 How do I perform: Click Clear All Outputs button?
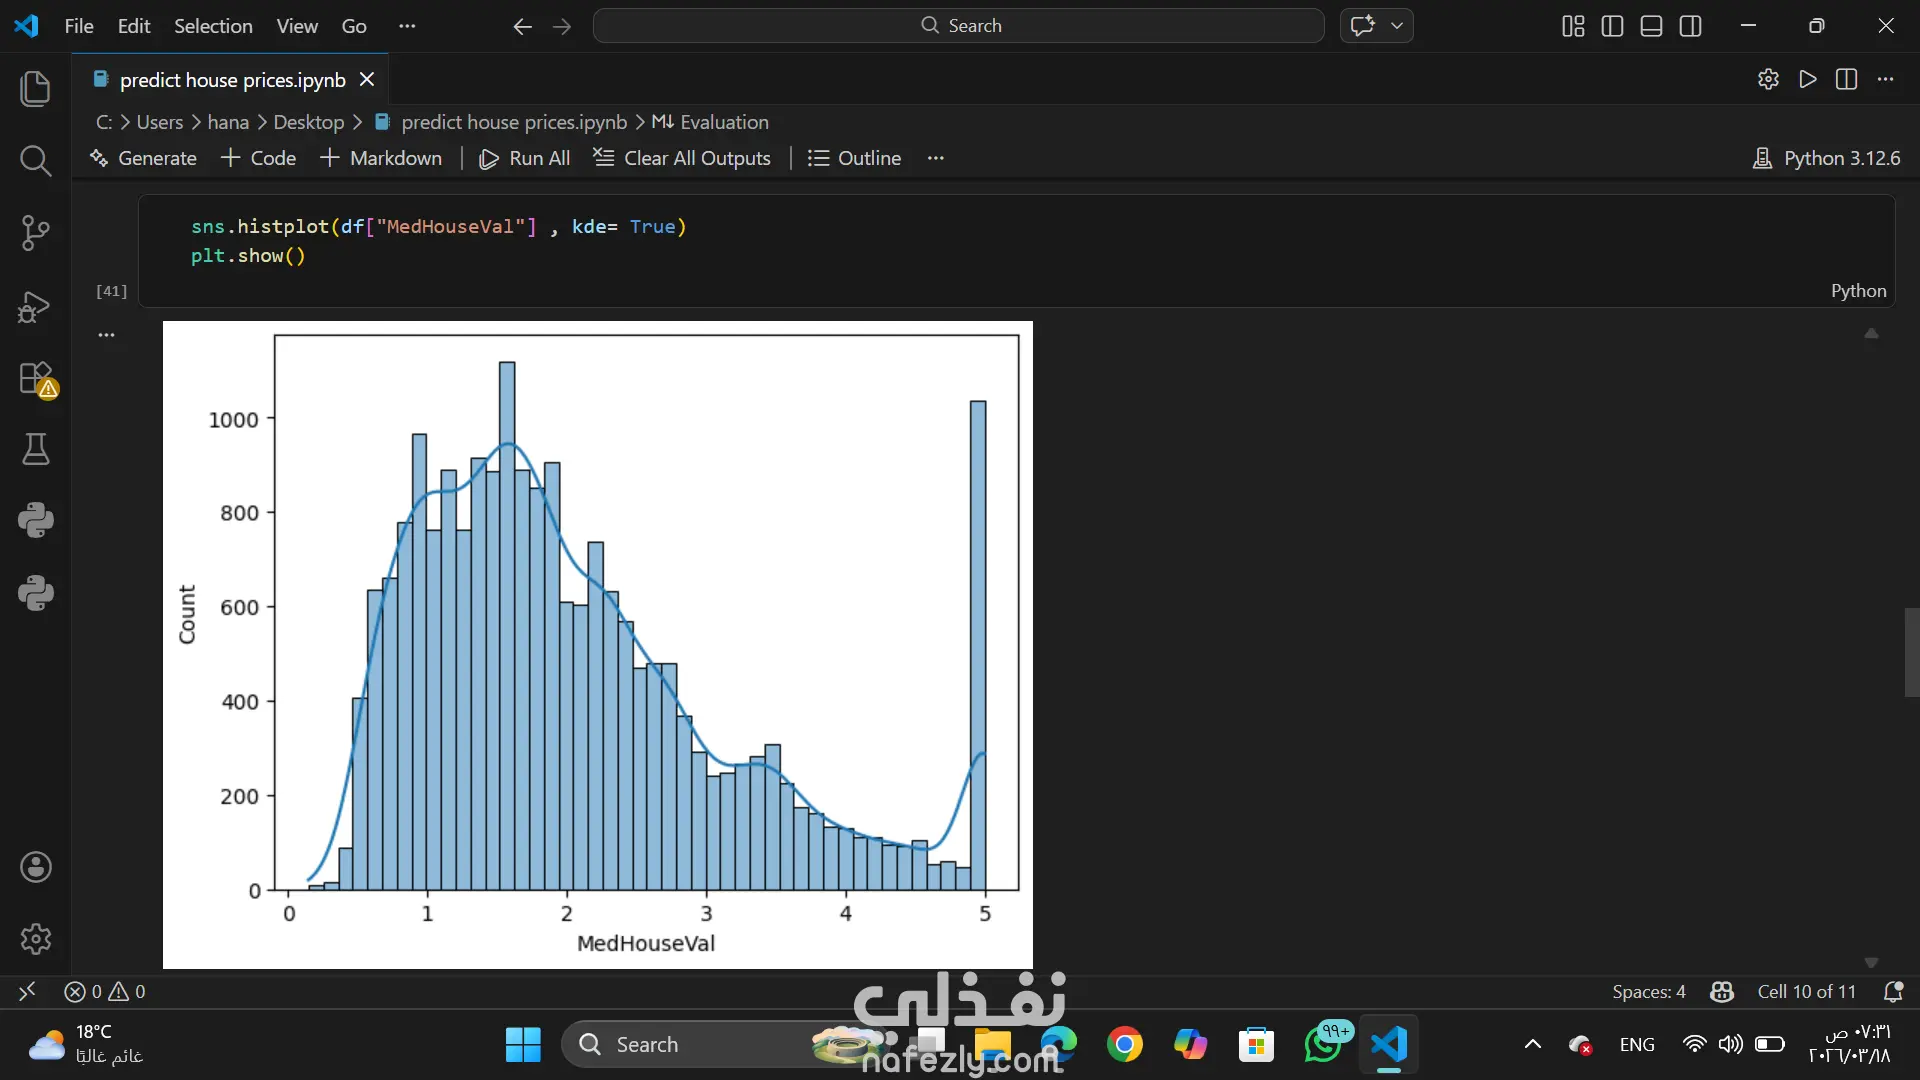tap(682, 158)
